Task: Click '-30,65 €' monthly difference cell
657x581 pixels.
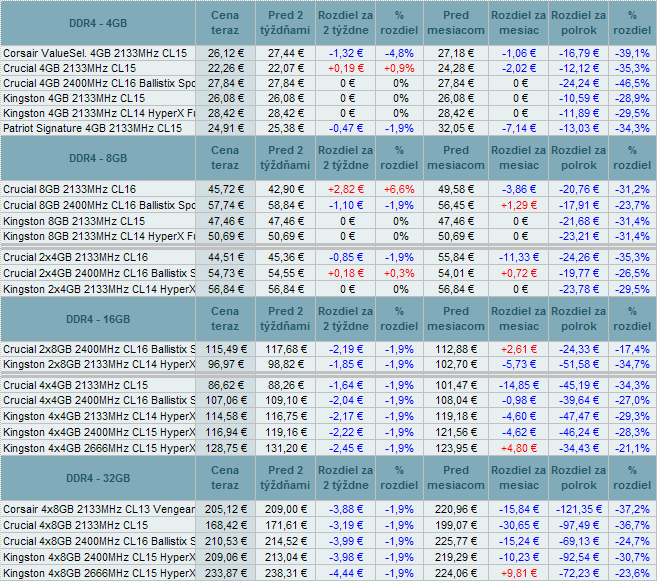Action: tap(519, 525)
